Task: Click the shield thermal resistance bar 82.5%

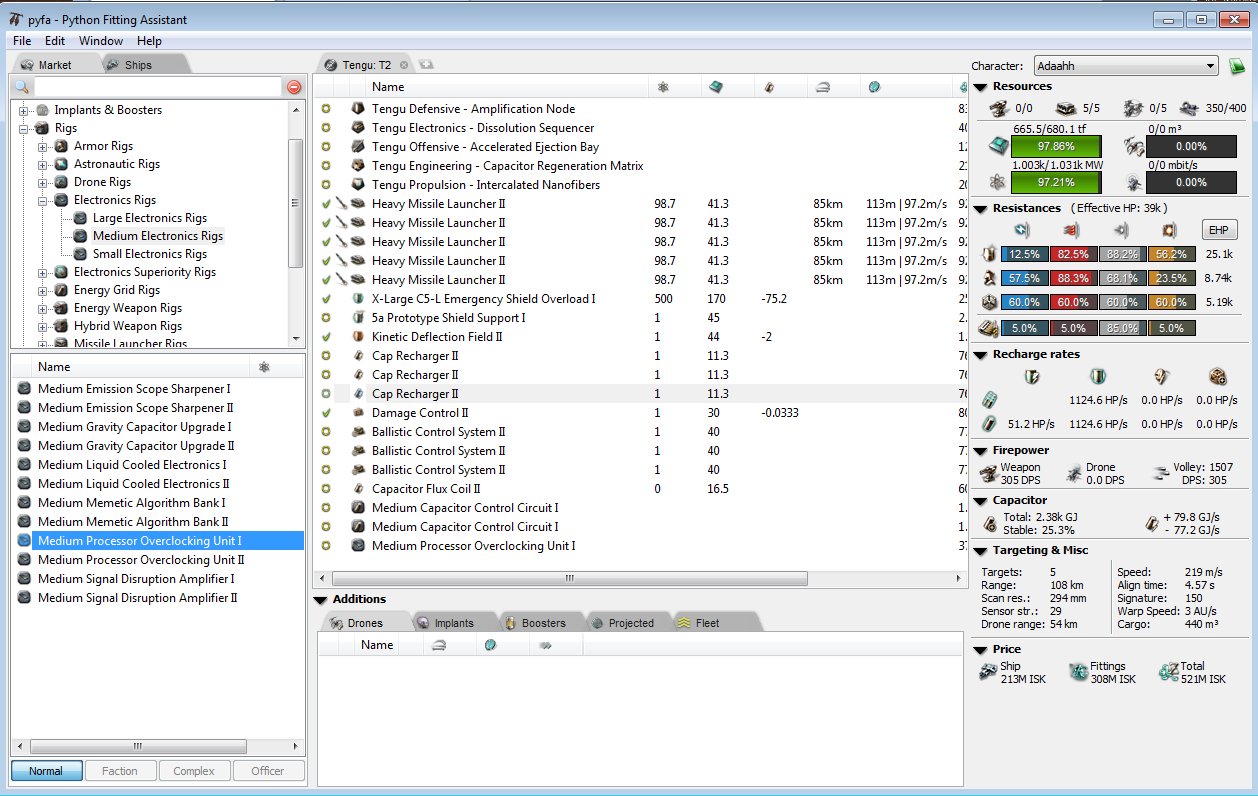Action: [x=1073, y=254]
